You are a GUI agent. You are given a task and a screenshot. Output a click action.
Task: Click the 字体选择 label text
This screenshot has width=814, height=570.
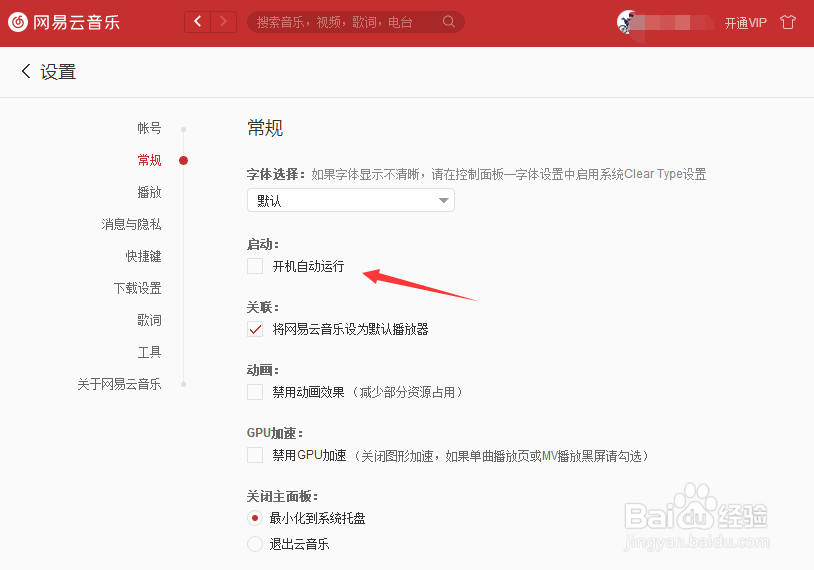point(275,174)
